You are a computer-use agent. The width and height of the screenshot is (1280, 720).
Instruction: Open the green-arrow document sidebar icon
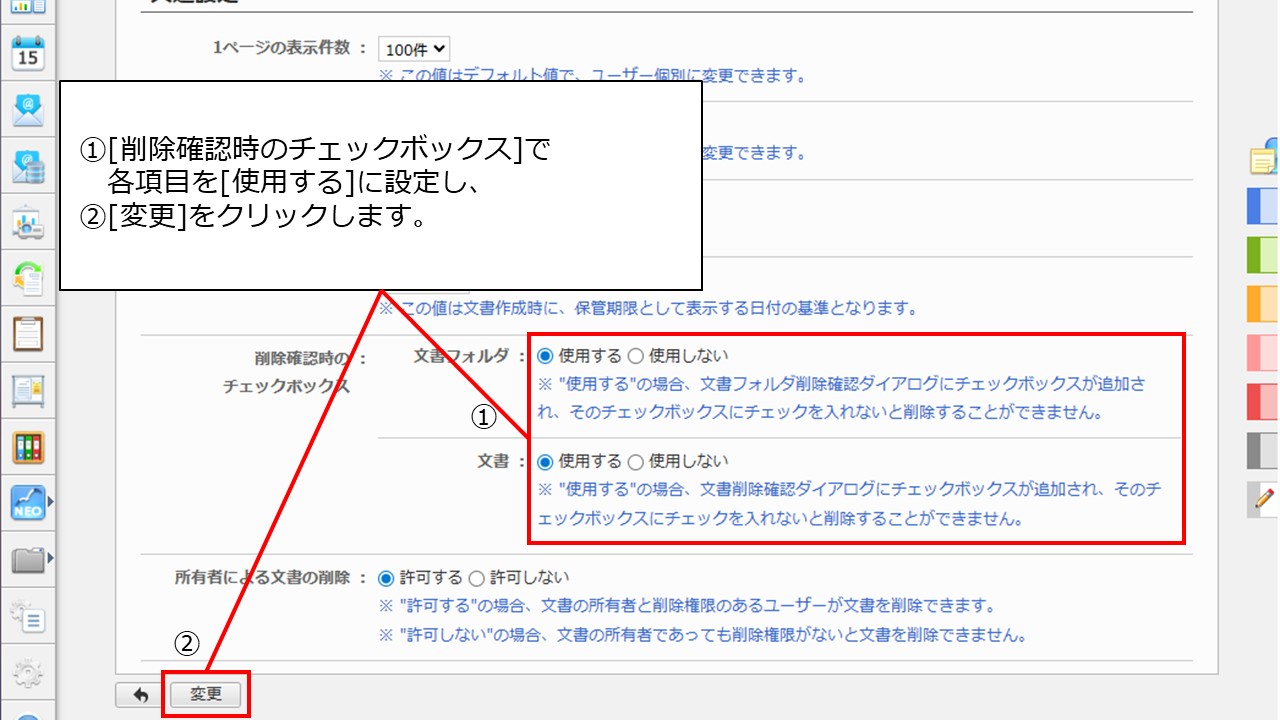point(28,278)
